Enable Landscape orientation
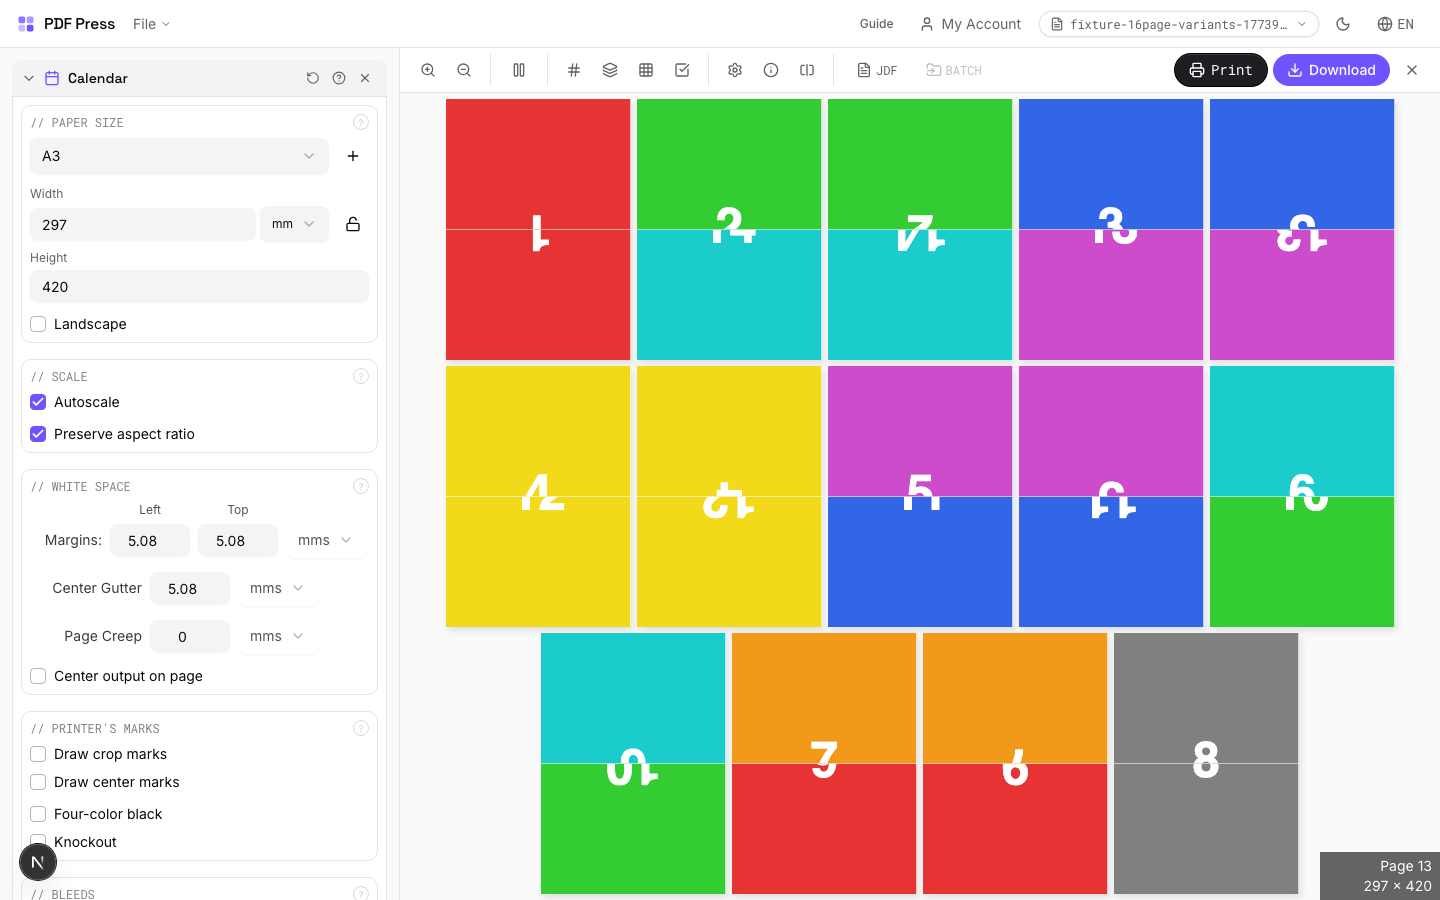 (38, 324)
